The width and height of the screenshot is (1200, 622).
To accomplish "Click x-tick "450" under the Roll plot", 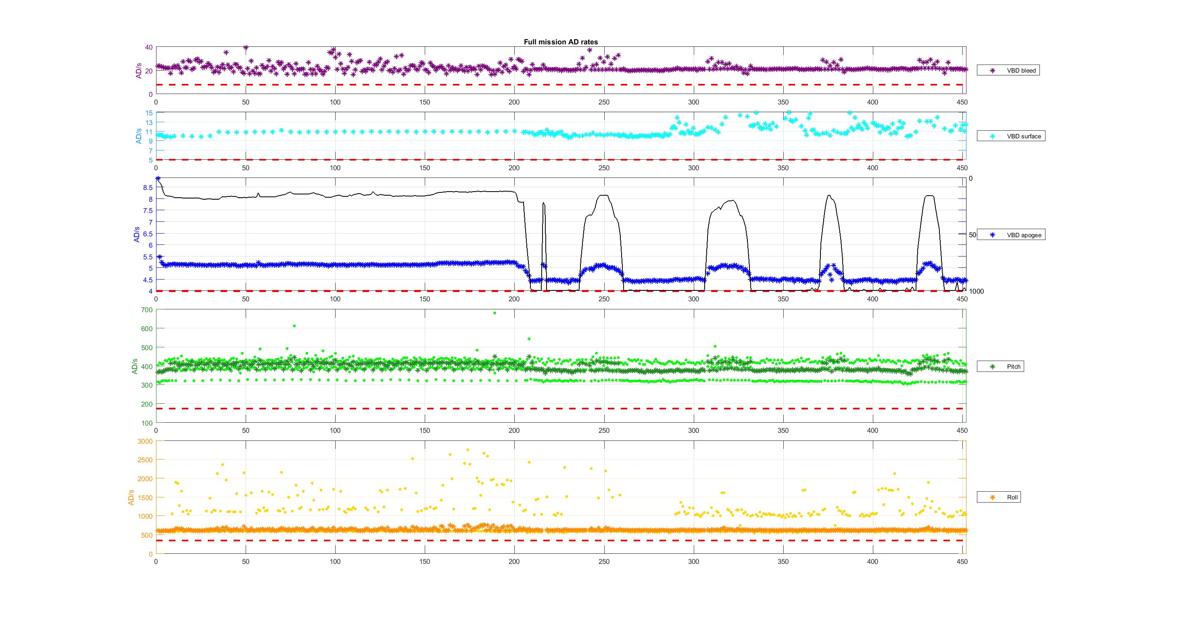I will pos(963,561).
